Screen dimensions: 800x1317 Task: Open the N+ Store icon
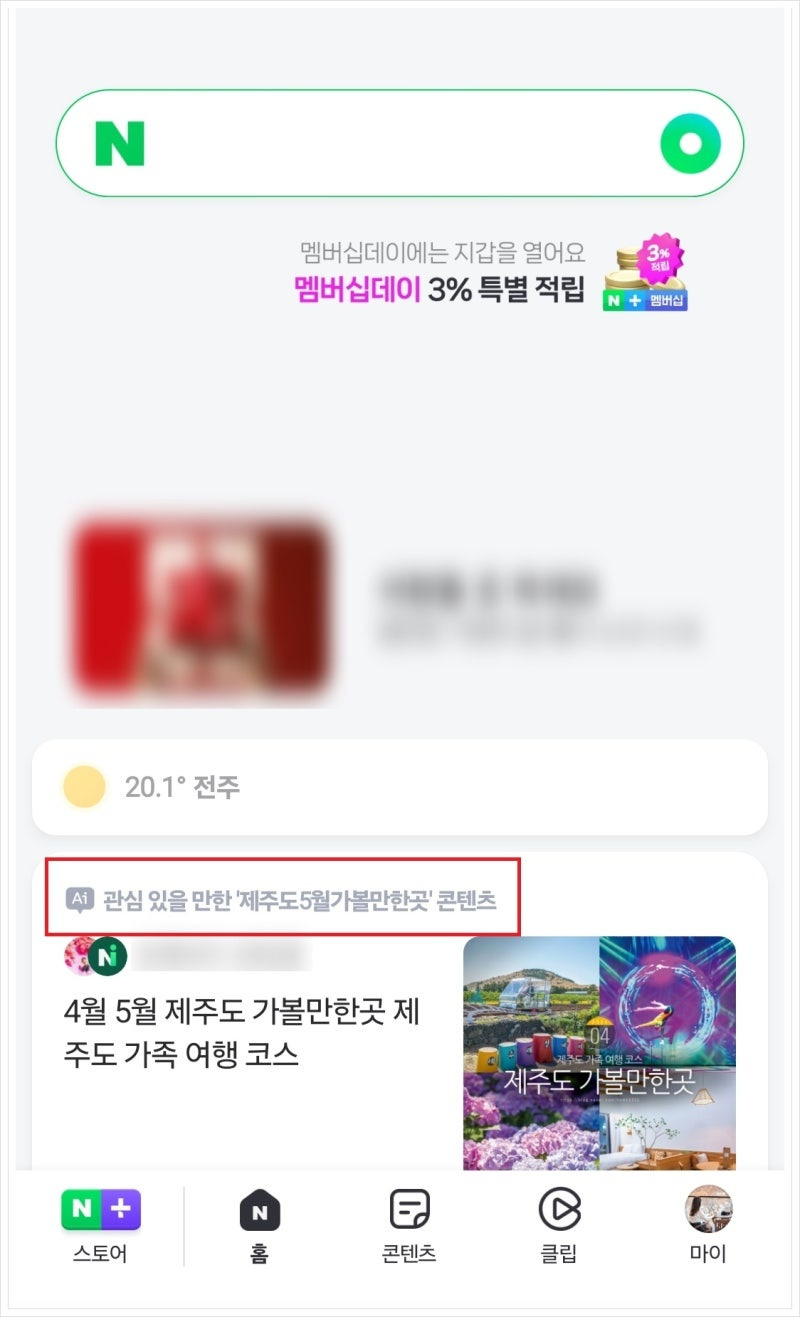[x=100, y=1209]
